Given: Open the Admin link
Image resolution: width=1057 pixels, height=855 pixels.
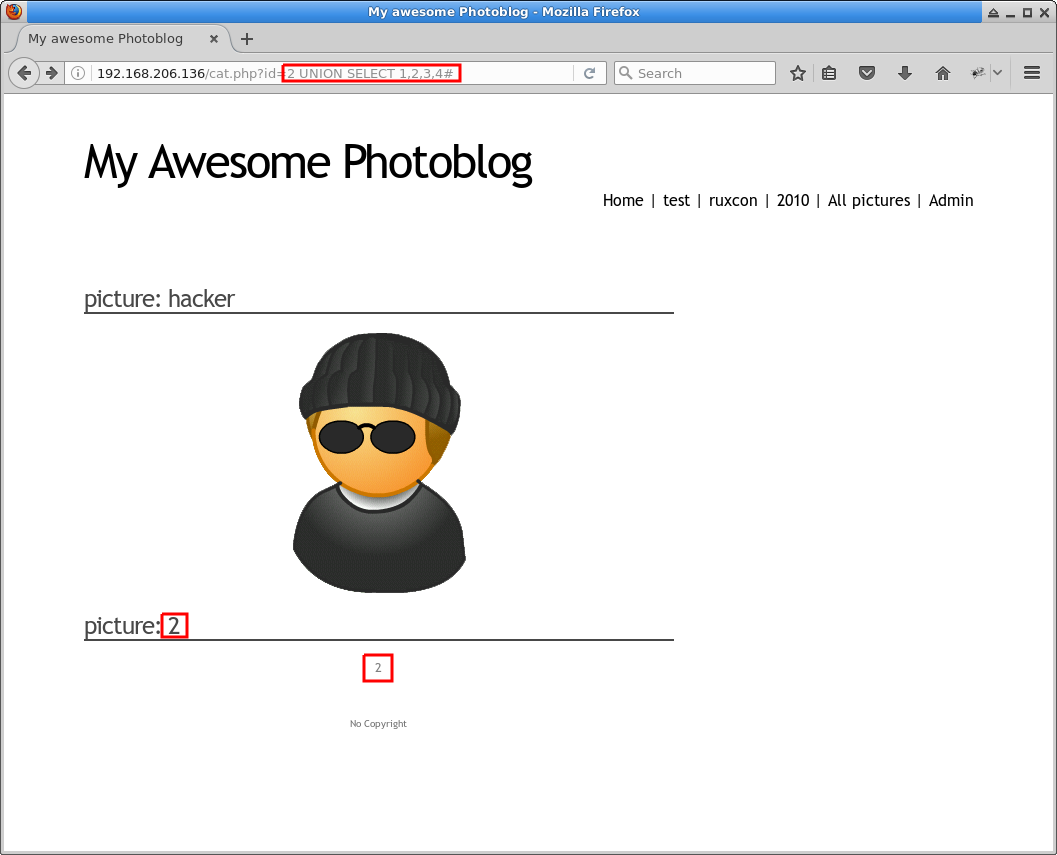Looking at the screenshot, I should pyautogui.click(x=950, y=200).
